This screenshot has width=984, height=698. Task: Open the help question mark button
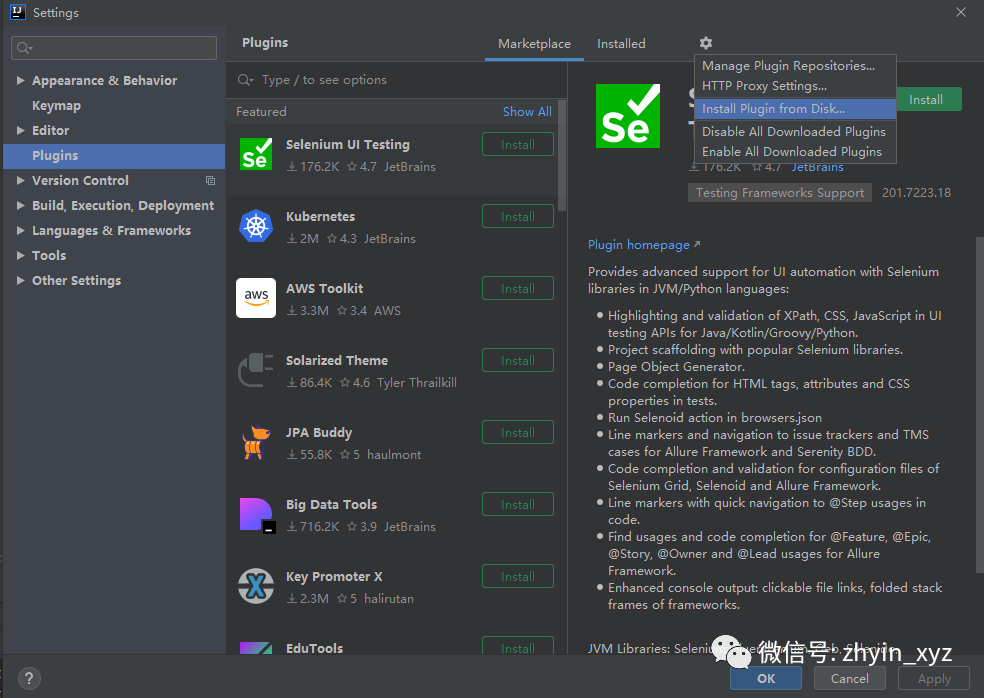pyautogui.click(x=29, y=679)
